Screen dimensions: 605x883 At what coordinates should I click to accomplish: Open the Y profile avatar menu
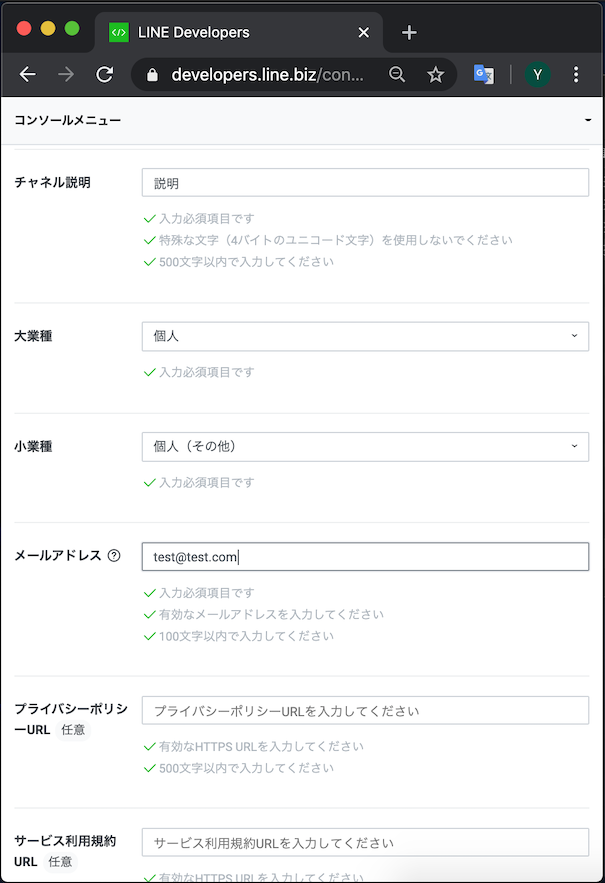537,74
